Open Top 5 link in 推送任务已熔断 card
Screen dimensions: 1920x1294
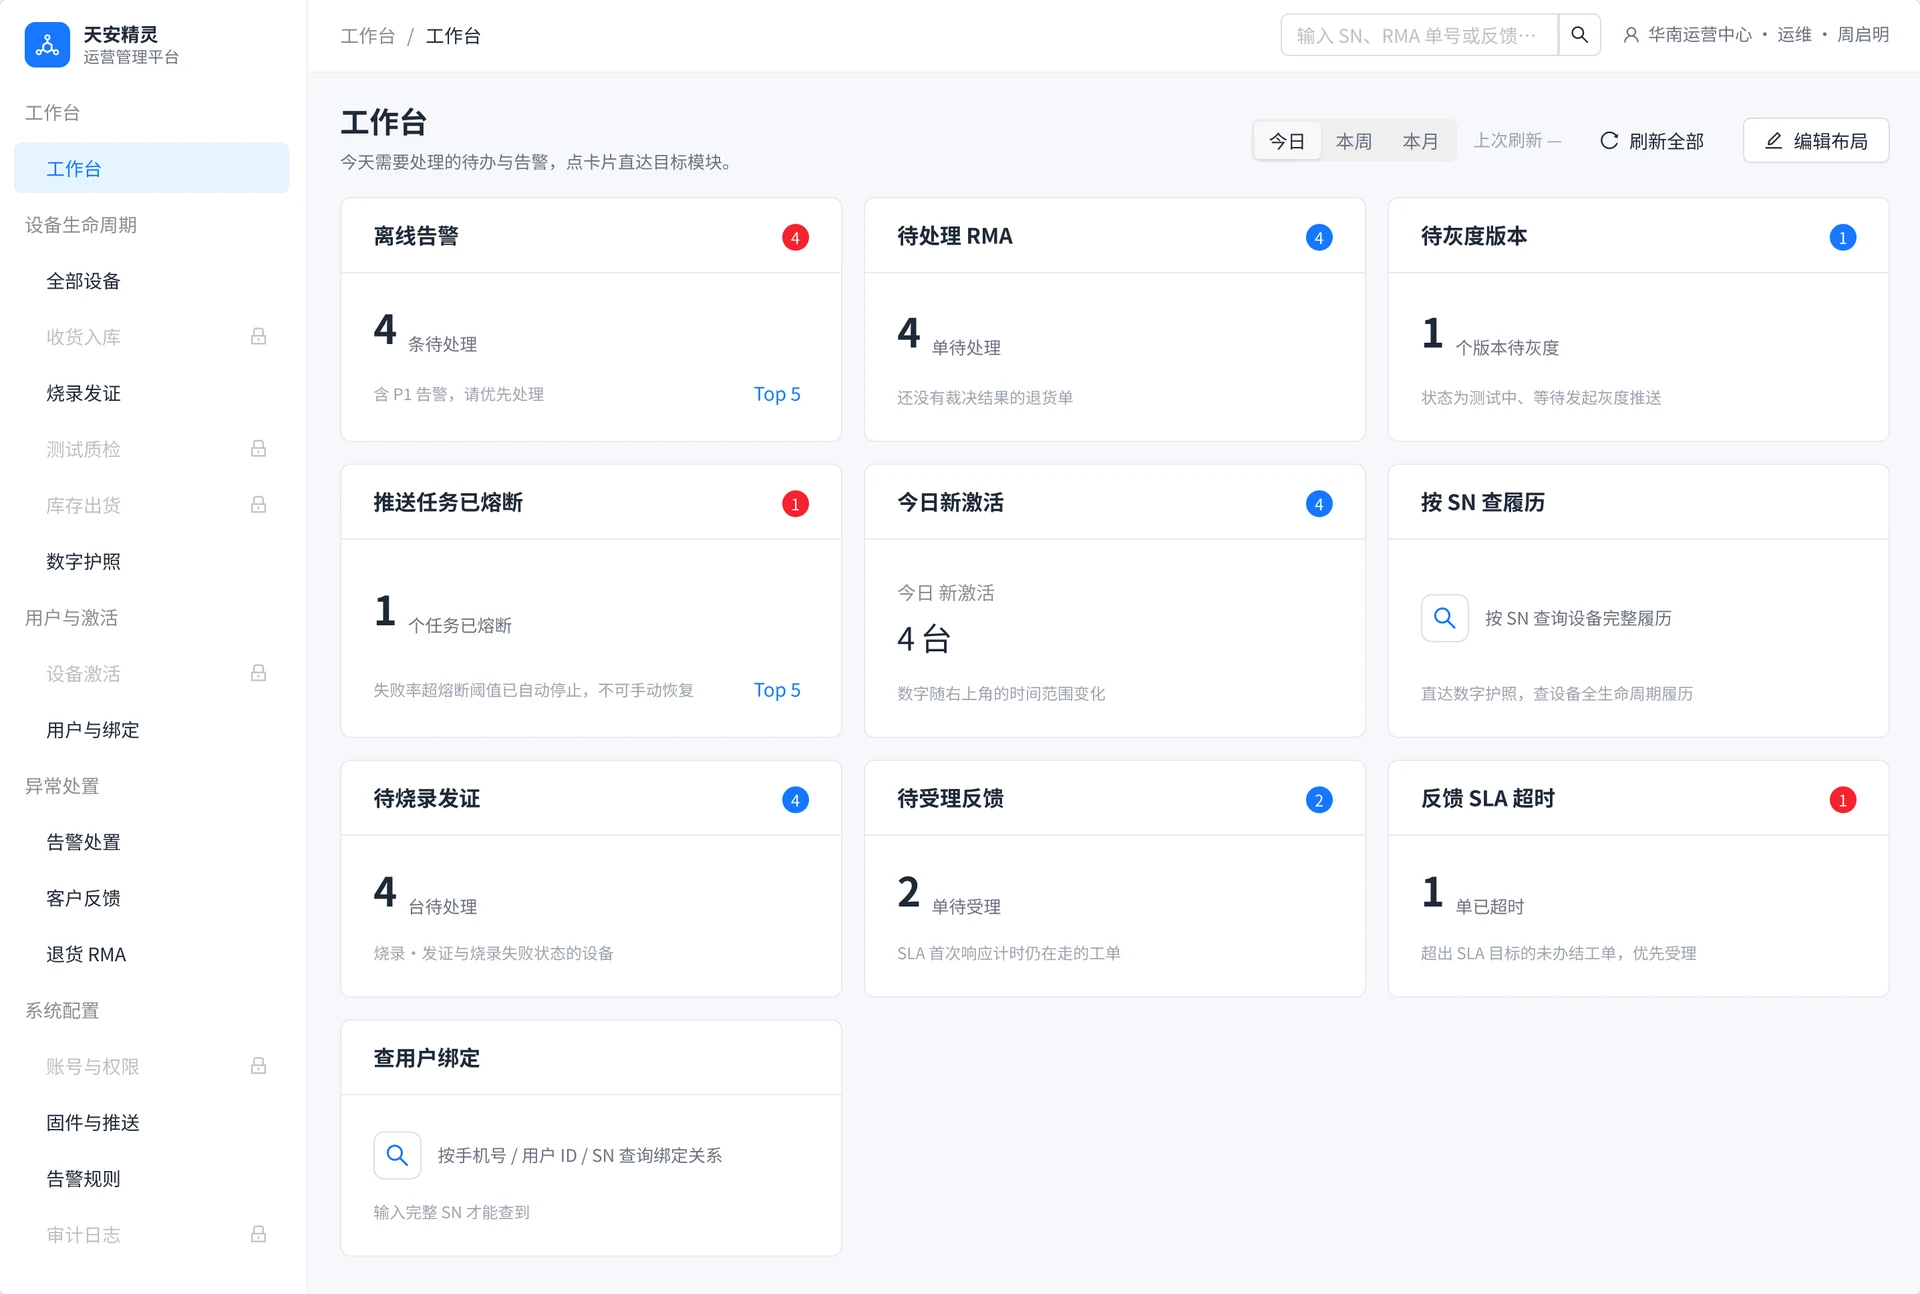click(x=777, y=690)
